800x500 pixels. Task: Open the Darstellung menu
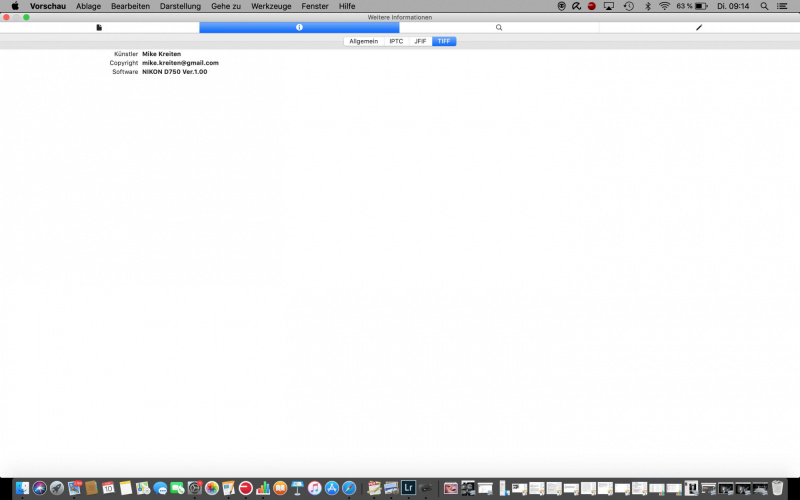[x=180, y=6]
